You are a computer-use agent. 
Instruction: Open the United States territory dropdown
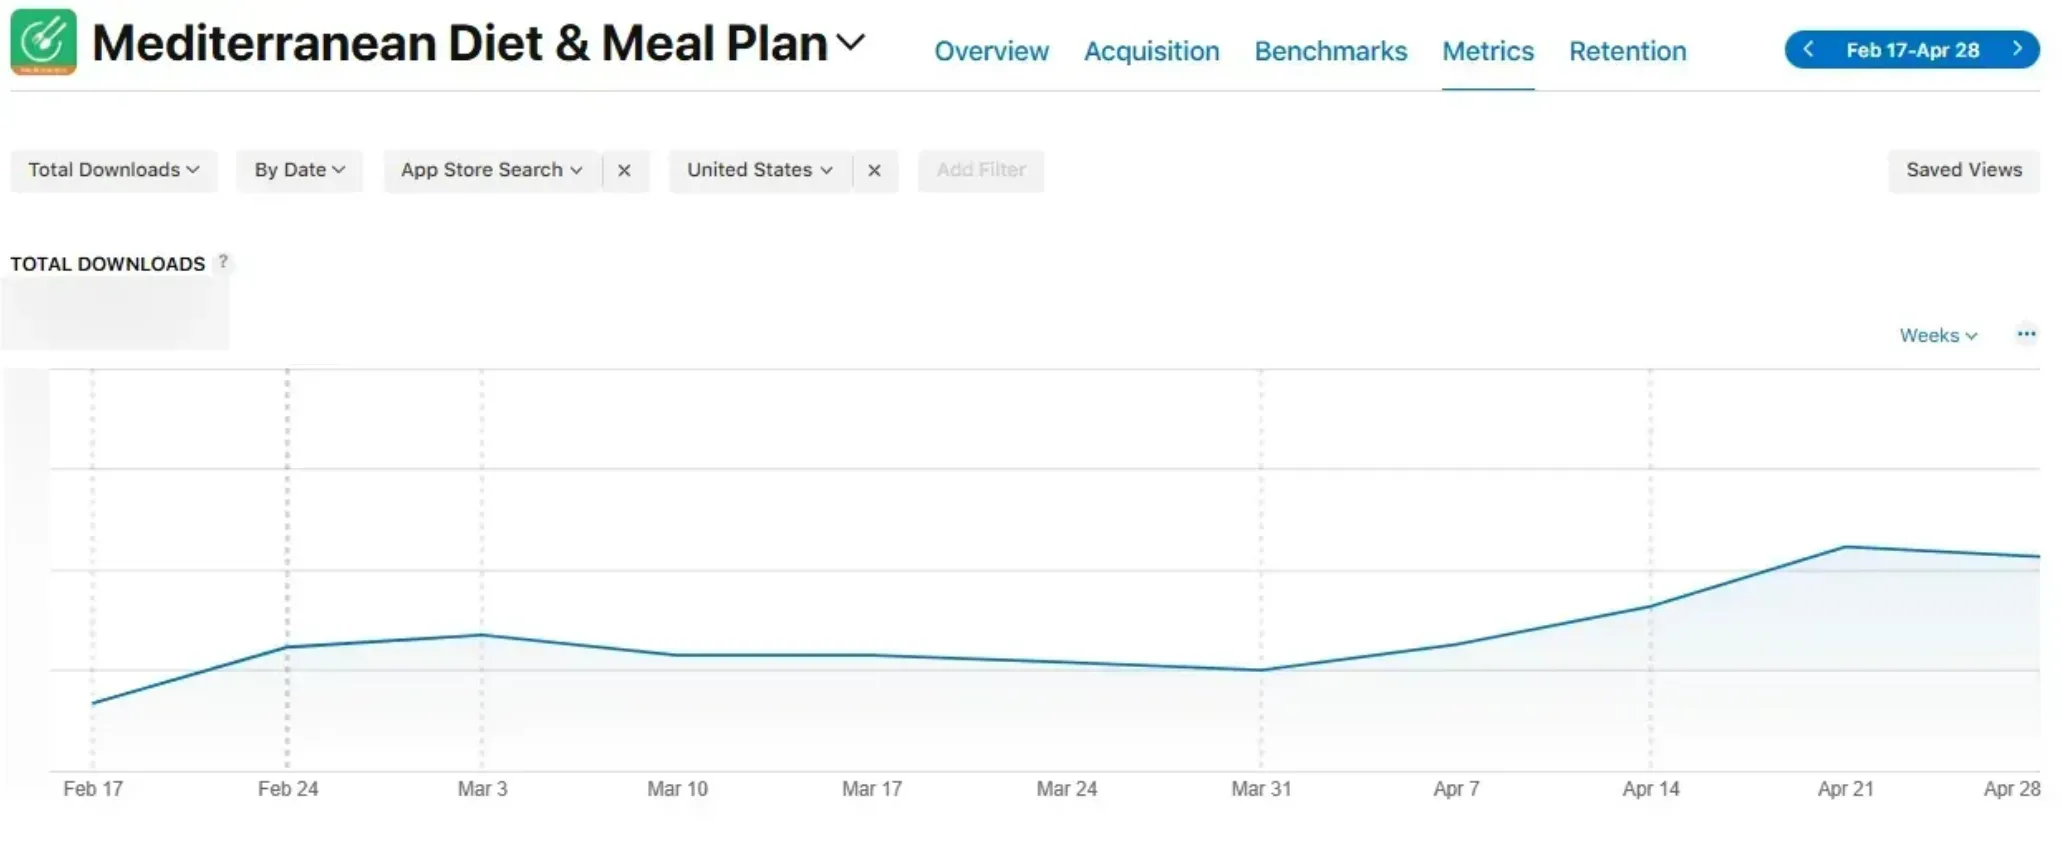click(759, 170)
